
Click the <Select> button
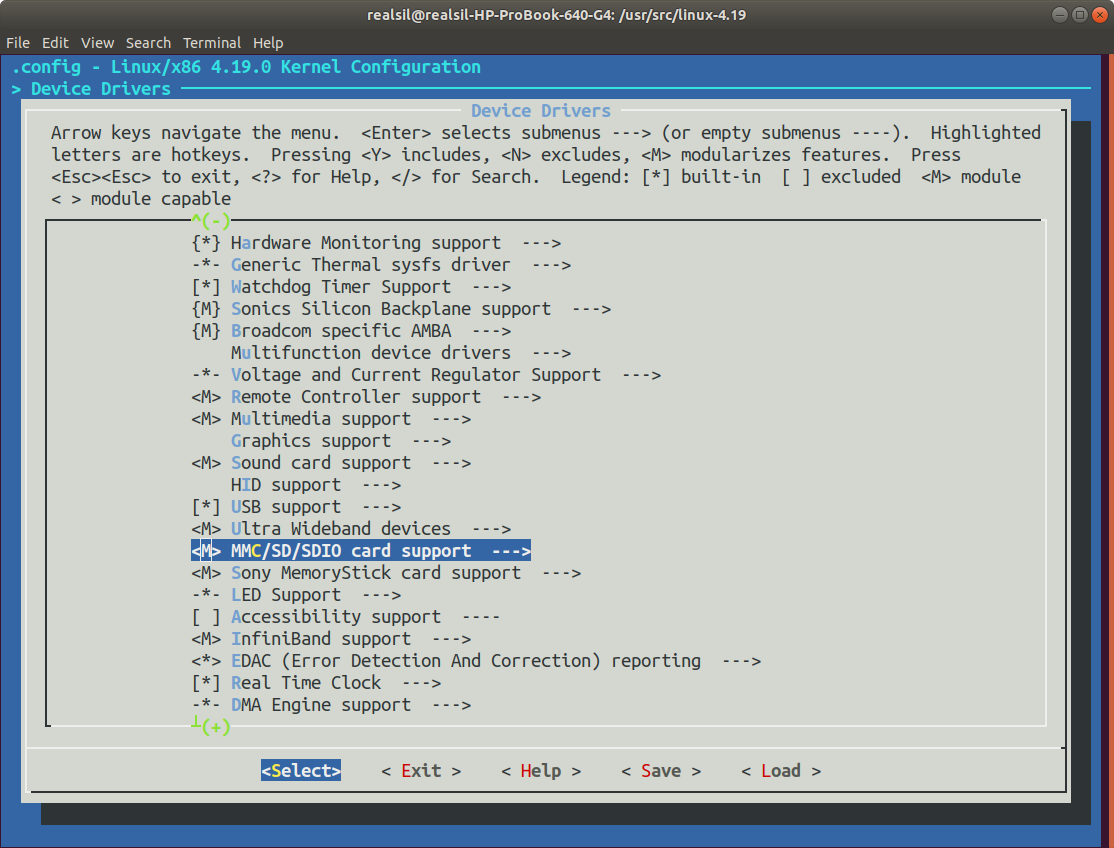301,771
